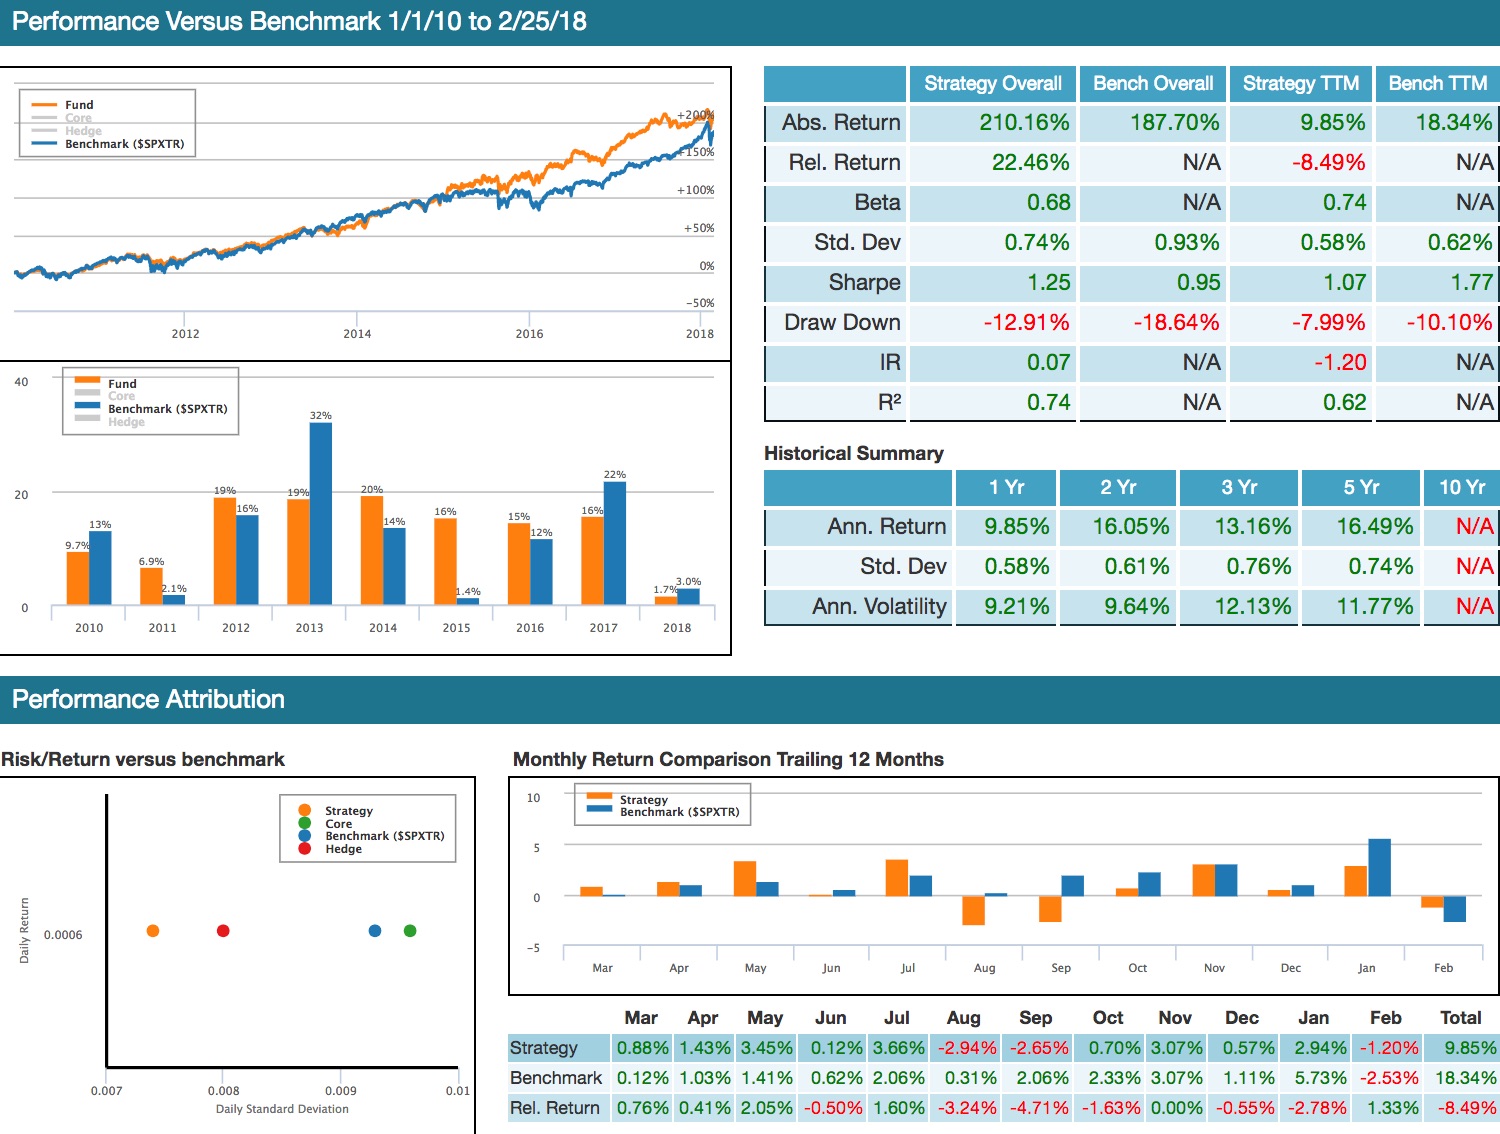Select the Bench TTM column header
This screenshot has height=1134, width=1500.
click(x=1437, y=84)
